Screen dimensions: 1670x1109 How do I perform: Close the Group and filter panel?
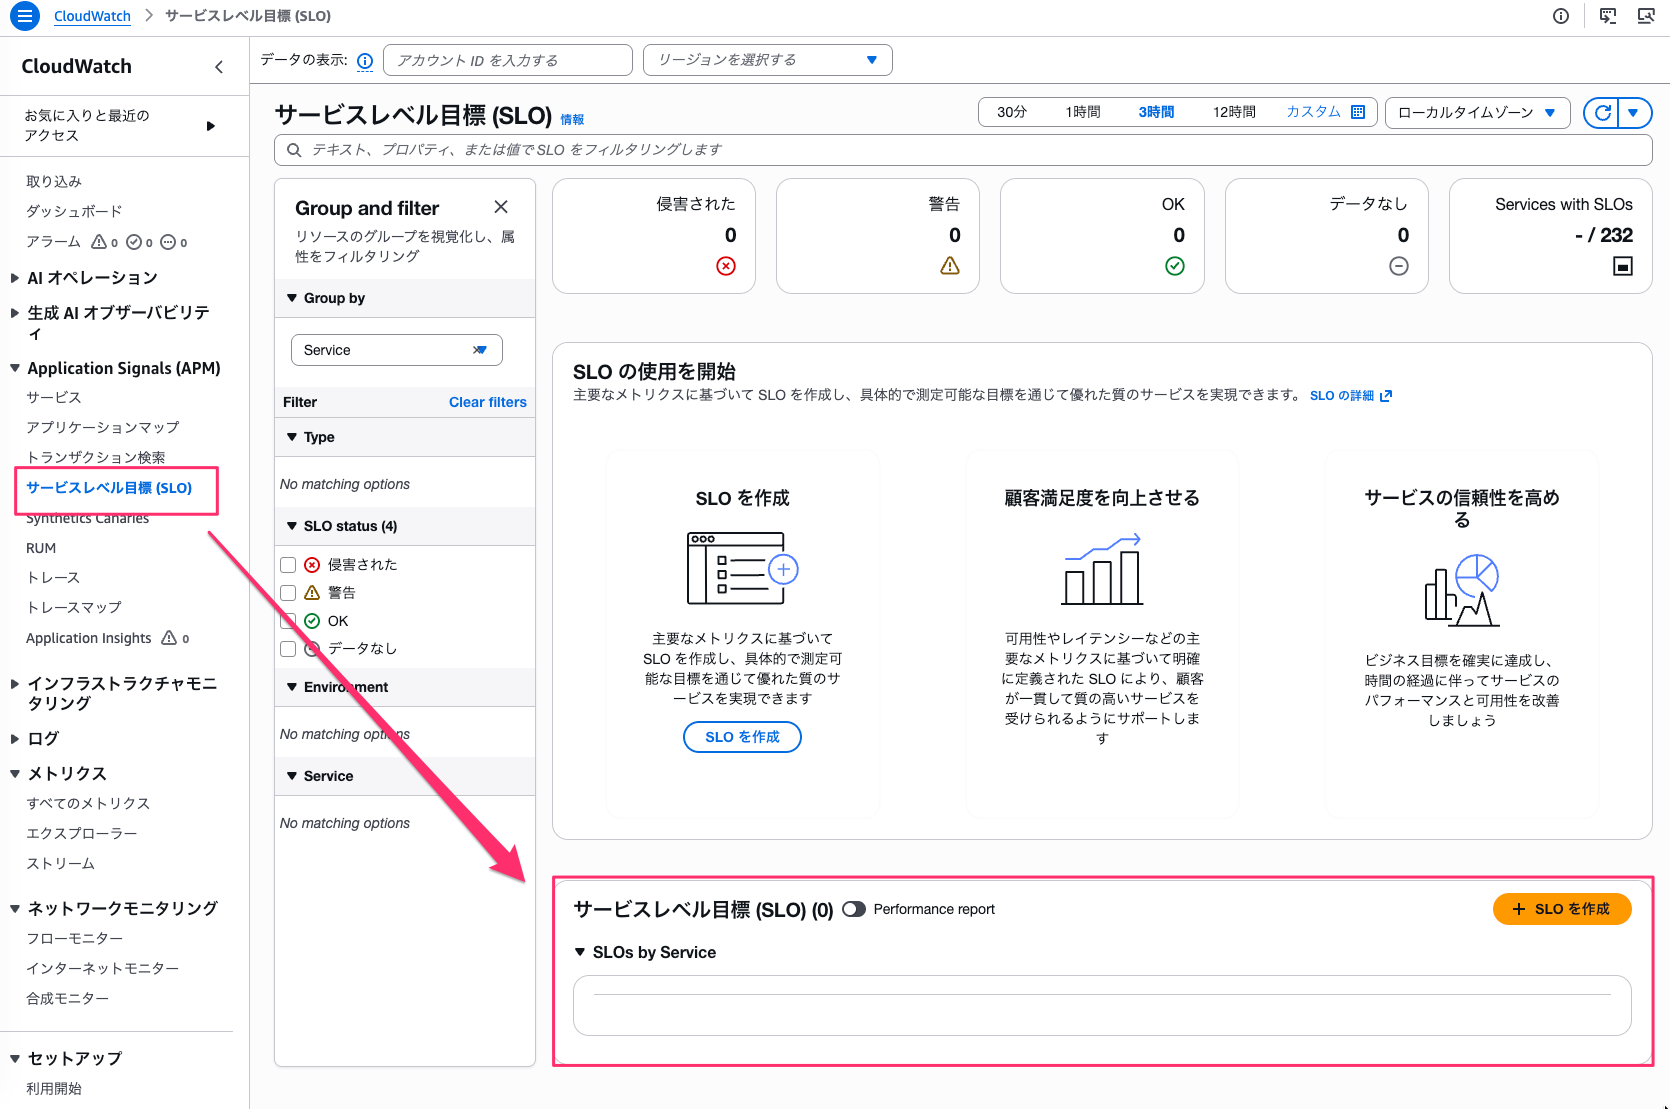pyautogui.click(x=501, y=207)
